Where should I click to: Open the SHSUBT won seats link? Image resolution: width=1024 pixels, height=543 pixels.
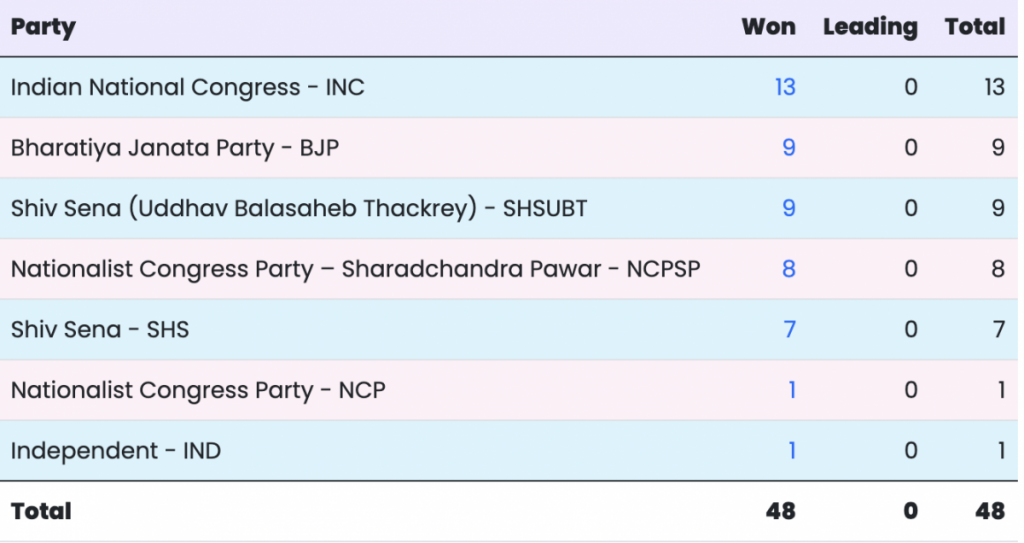[x=789, y=208]
